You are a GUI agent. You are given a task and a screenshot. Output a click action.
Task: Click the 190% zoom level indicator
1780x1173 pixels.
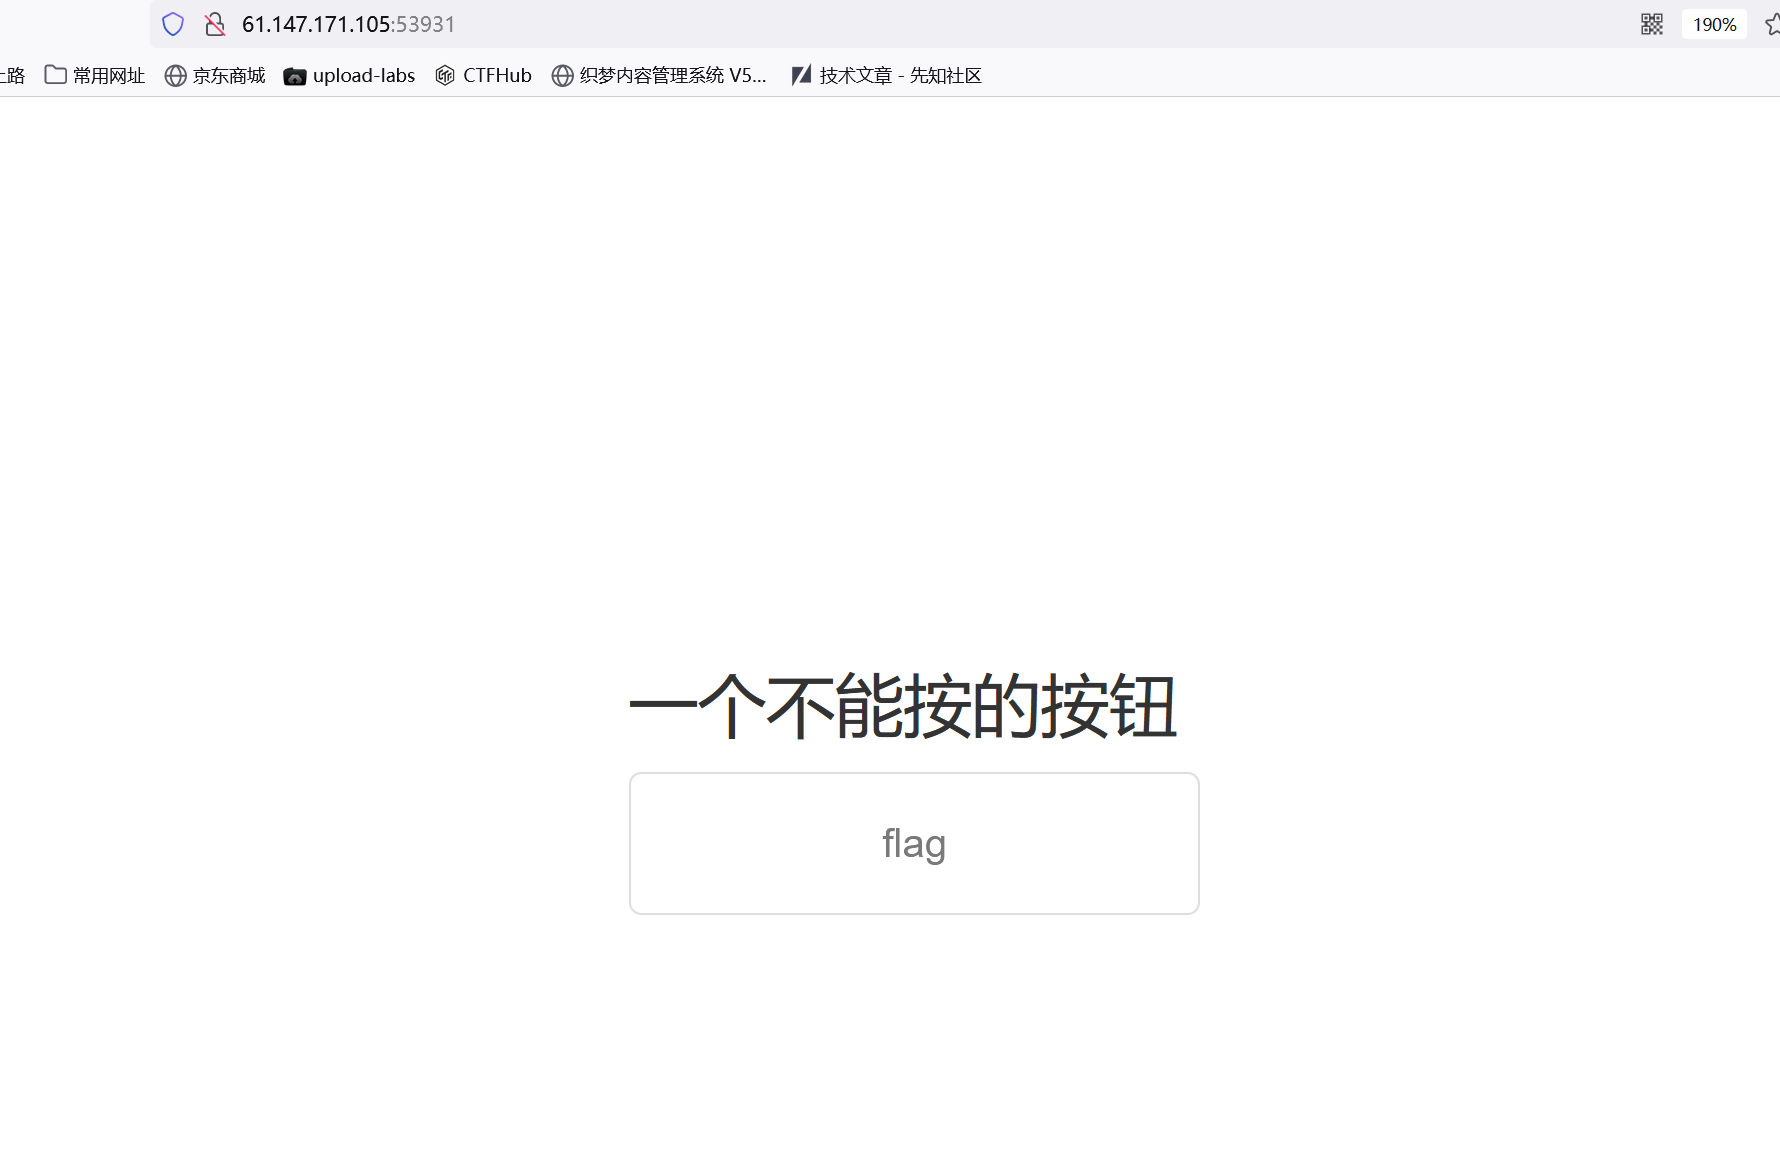pyautogui.click(x=1714, y=24)
